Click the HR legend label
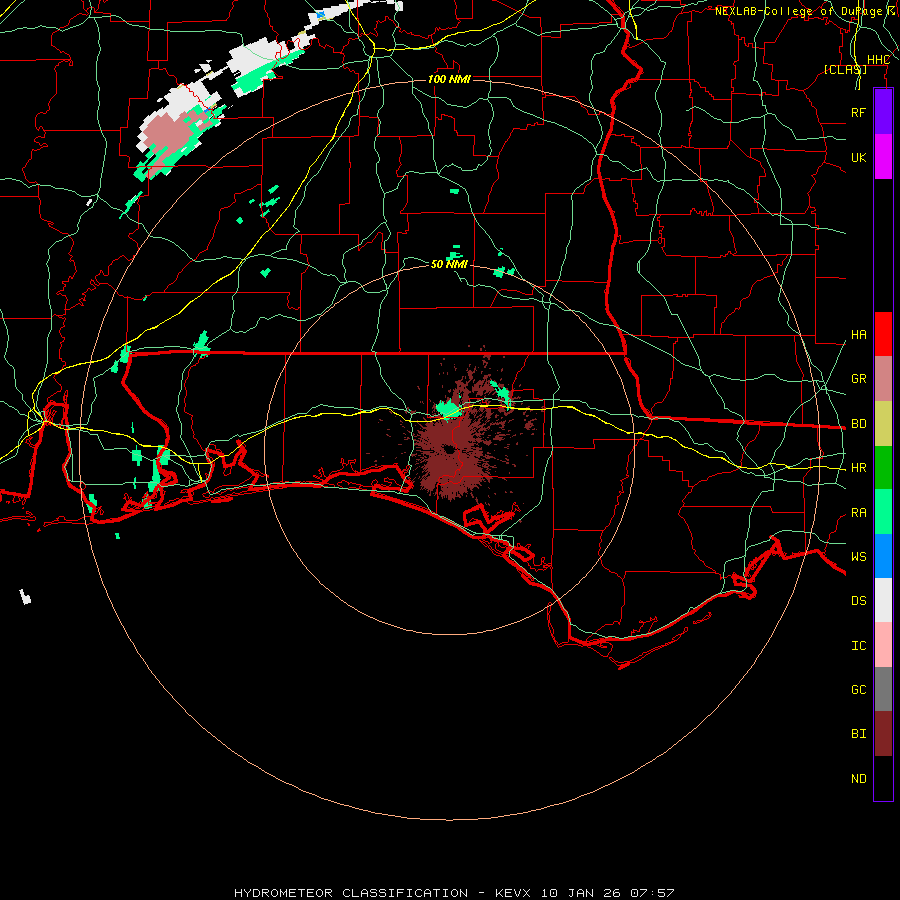 [858, 468]
